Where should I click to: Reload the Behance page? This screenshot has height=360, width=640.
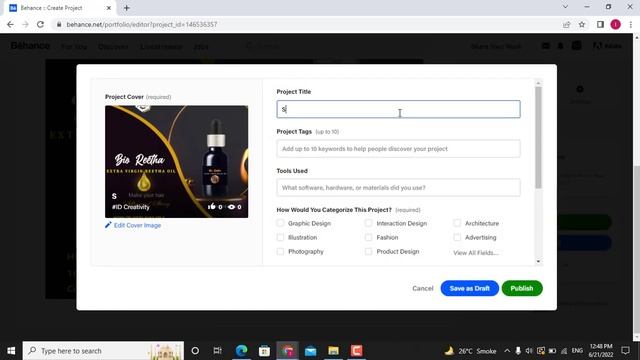[x=40, y=24]
